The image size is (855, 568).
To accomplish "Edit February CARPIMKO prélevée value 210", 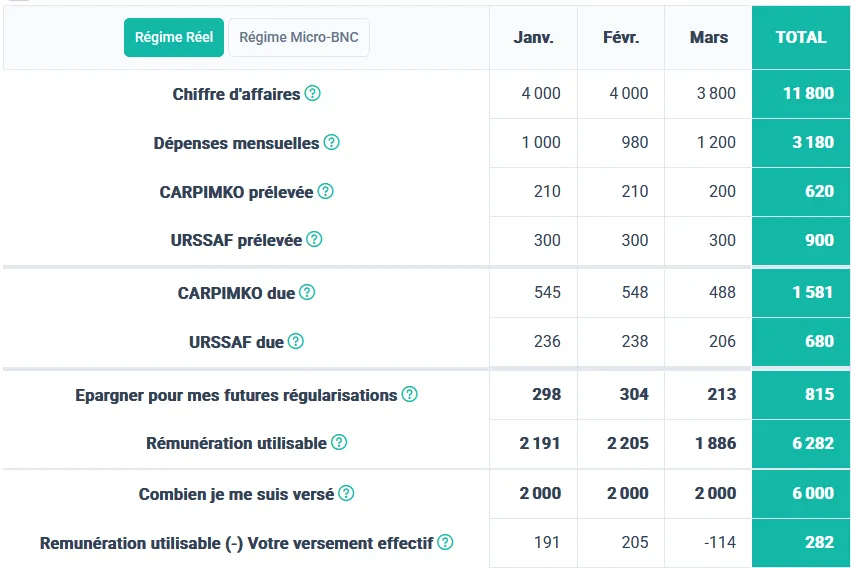I will pyautogui.click(x=634, y=191).
